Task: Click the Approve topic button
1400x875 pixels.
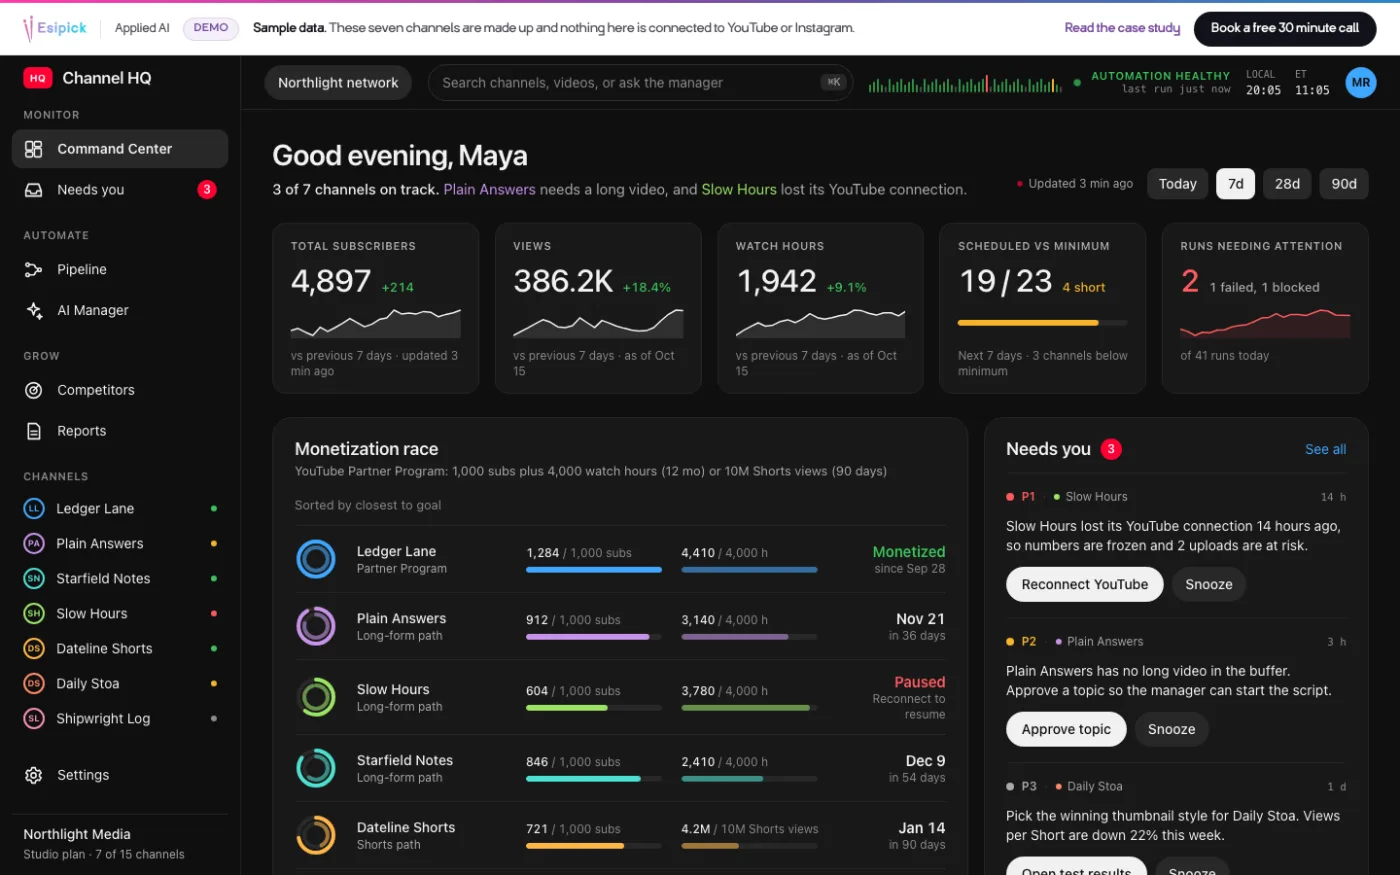Action: (1066, 730)
